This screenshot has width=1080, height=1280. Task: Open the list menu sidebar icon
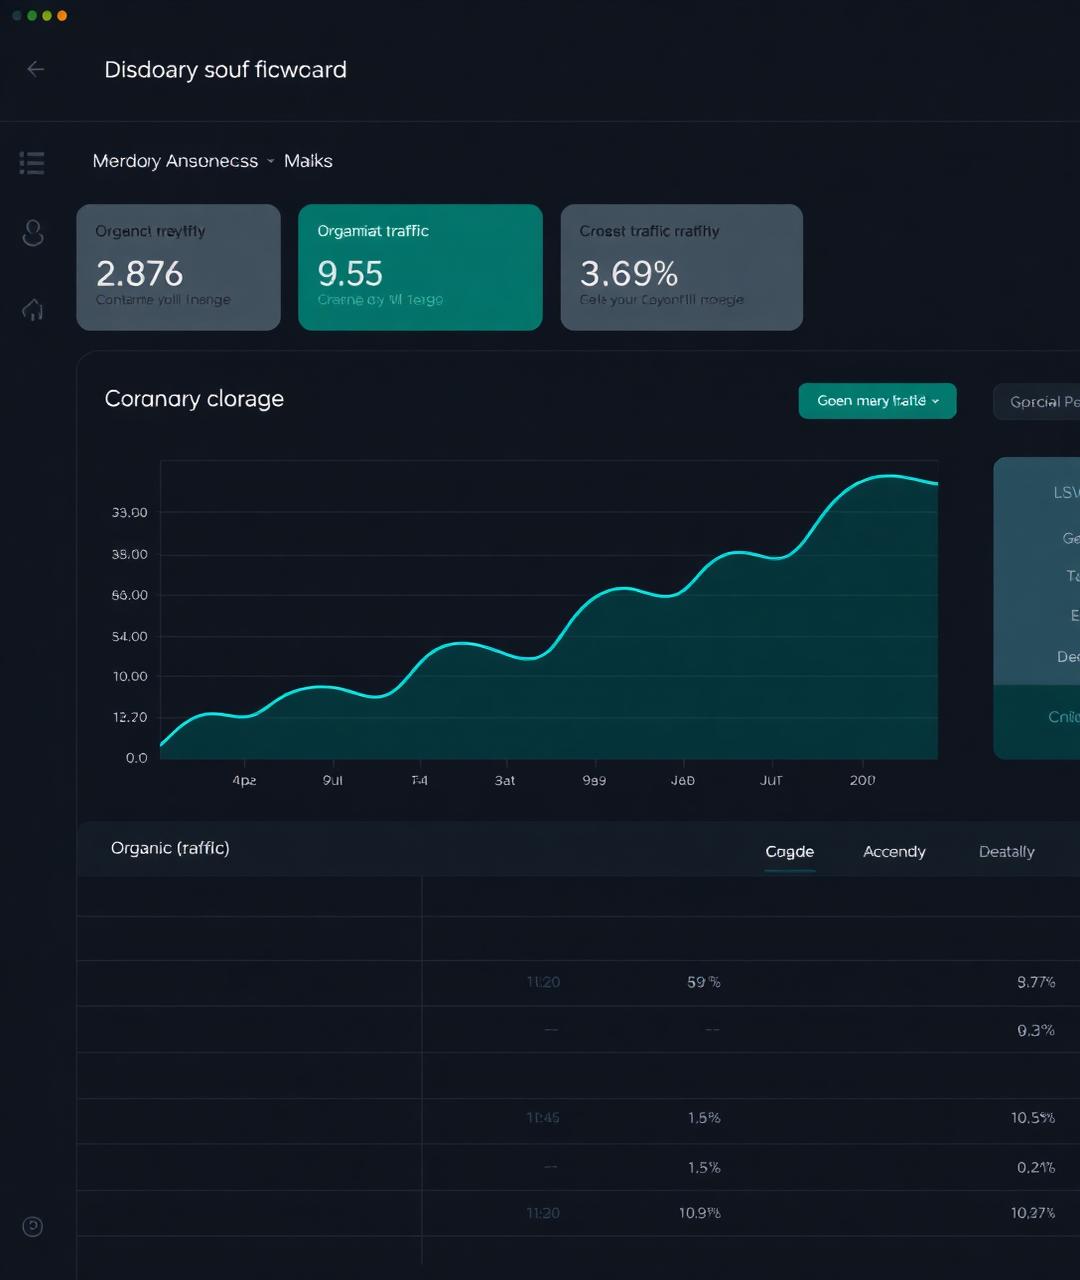tap(32, 163)
